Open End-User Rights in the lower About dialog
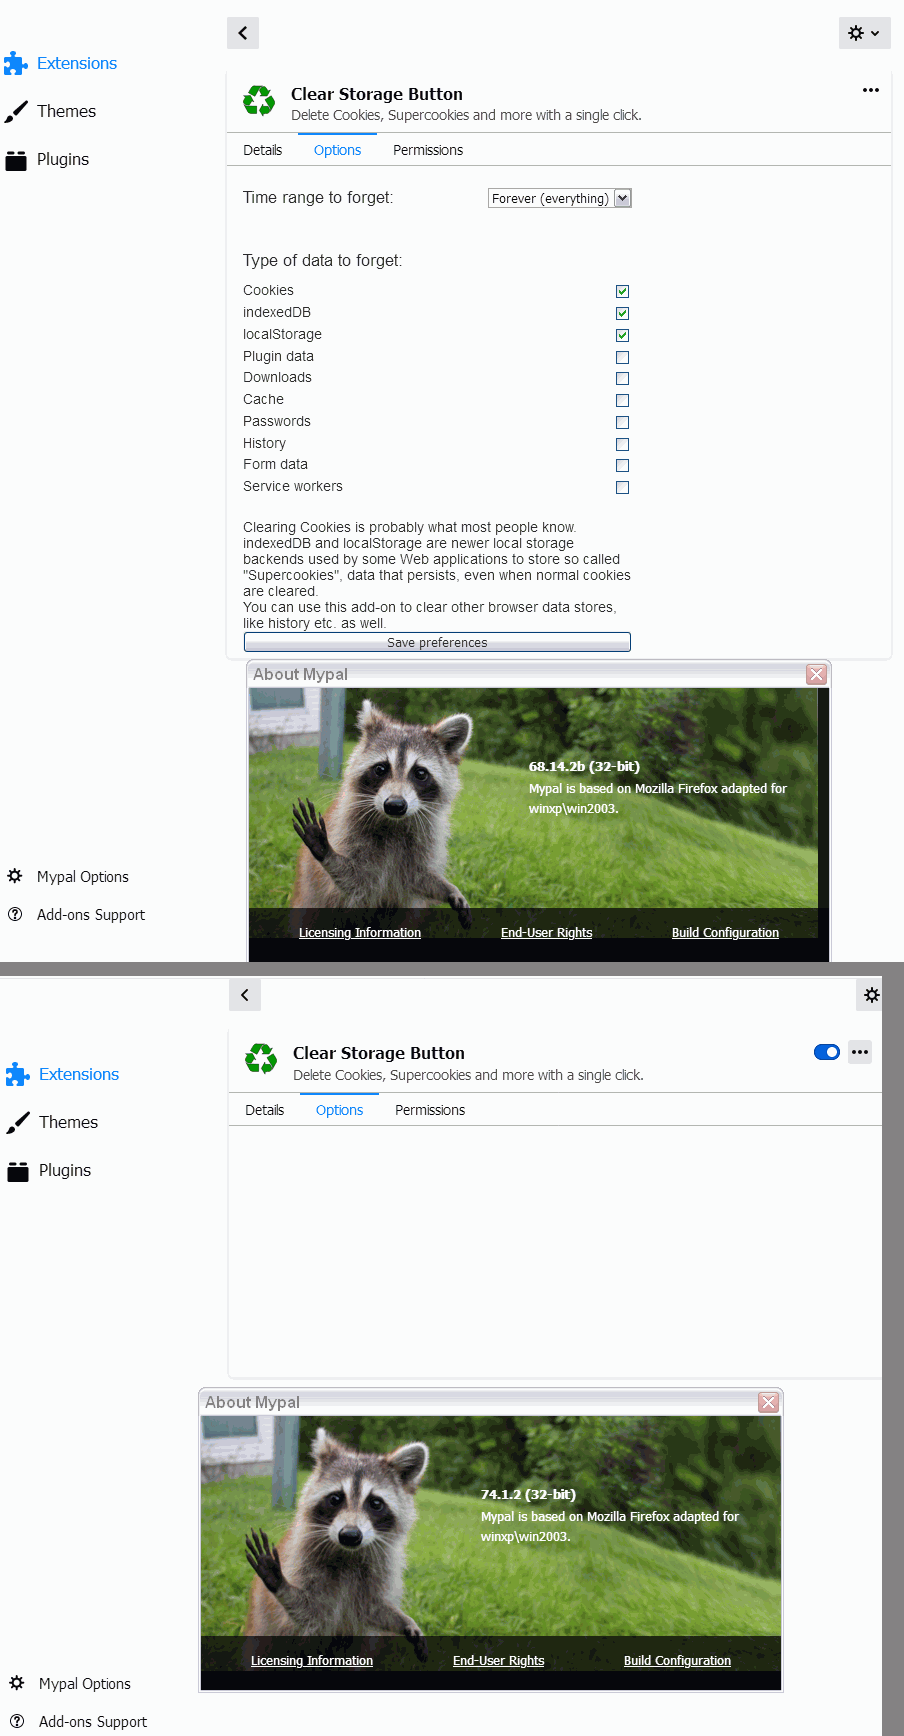Image resolution: width=904 pixels, height=1736 pixels. point(498,1660)
